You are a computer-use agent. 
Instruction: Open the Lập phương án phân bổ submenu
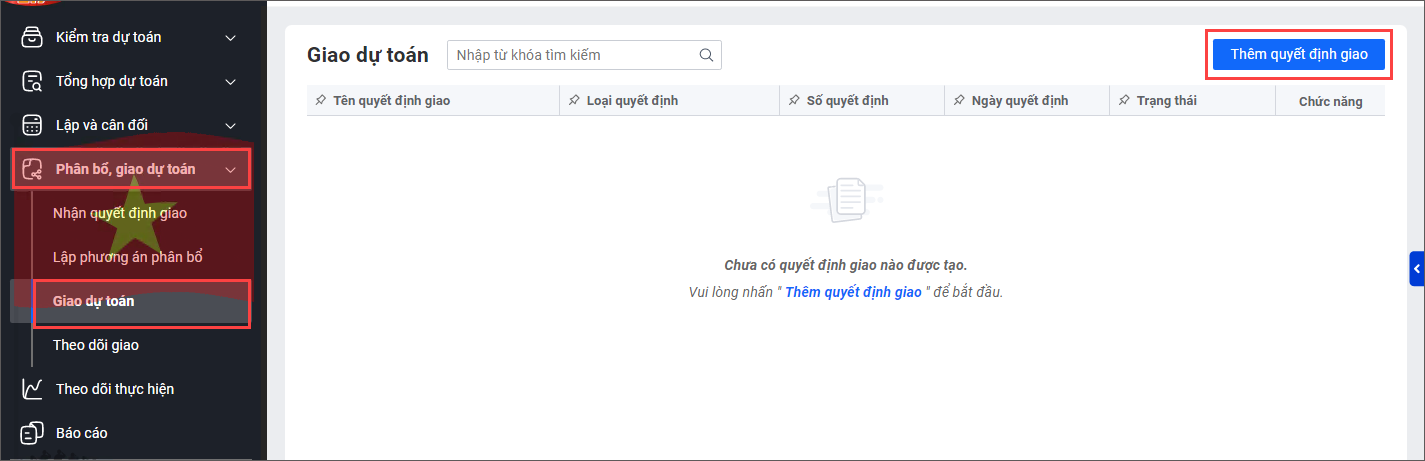pyautogui.click(x=128, y=257)
